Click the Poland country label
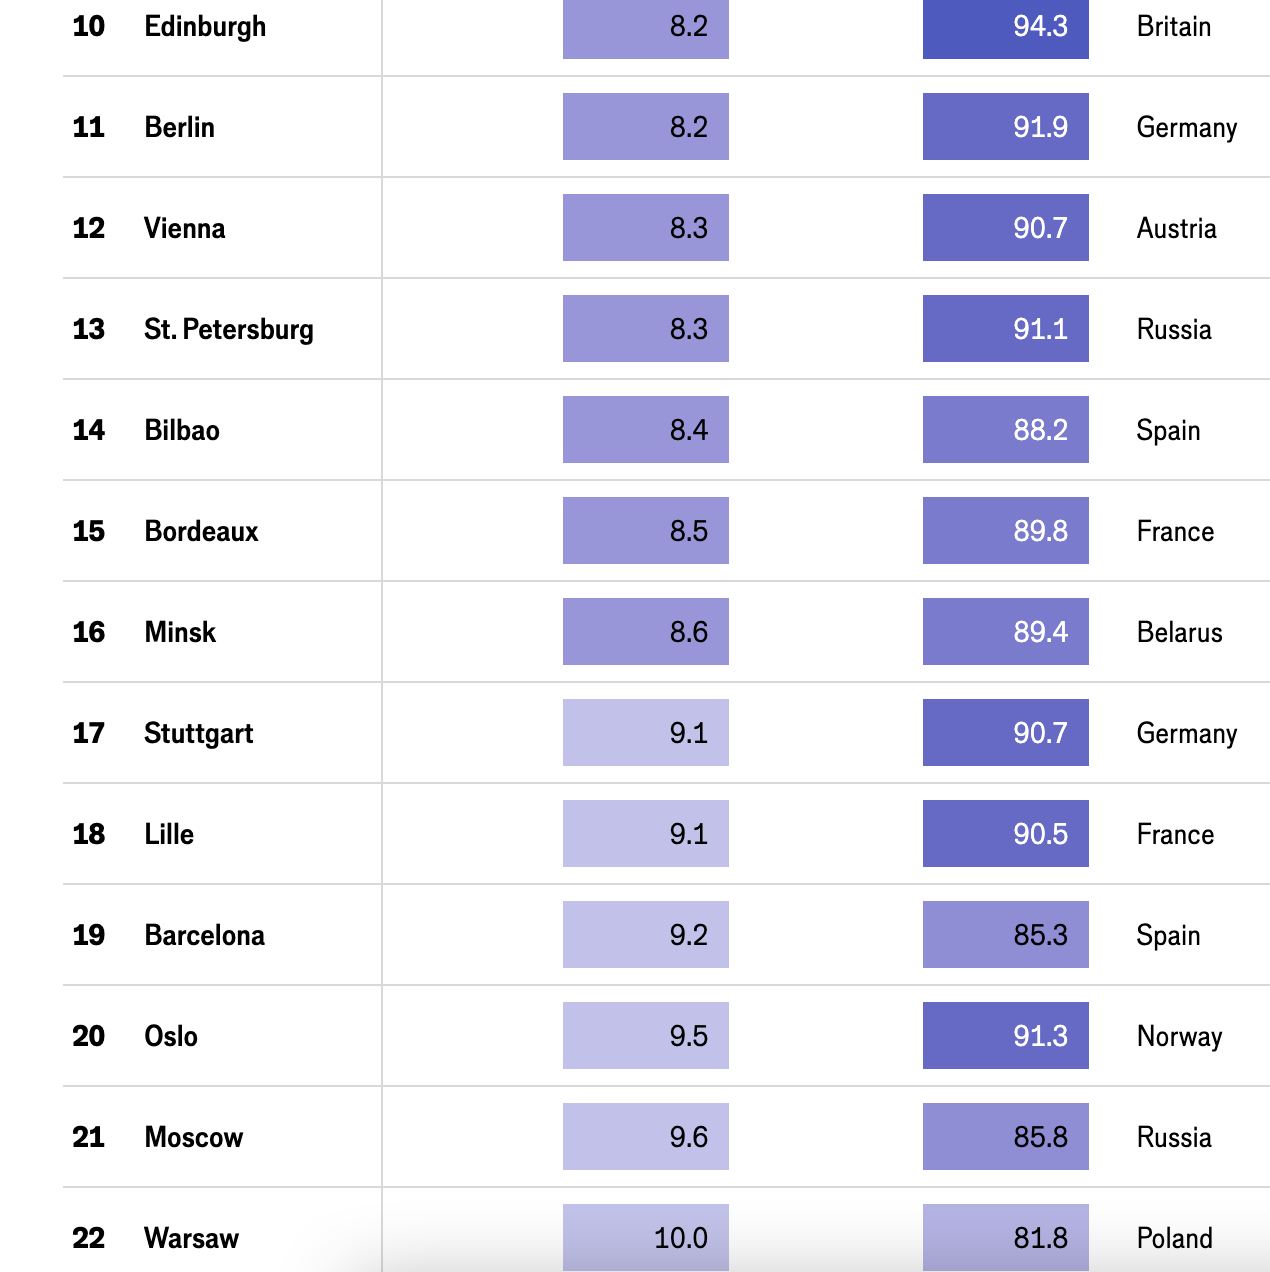The height and width of the screenshot is (1272, 1270). click(x=1174, y=1238)
